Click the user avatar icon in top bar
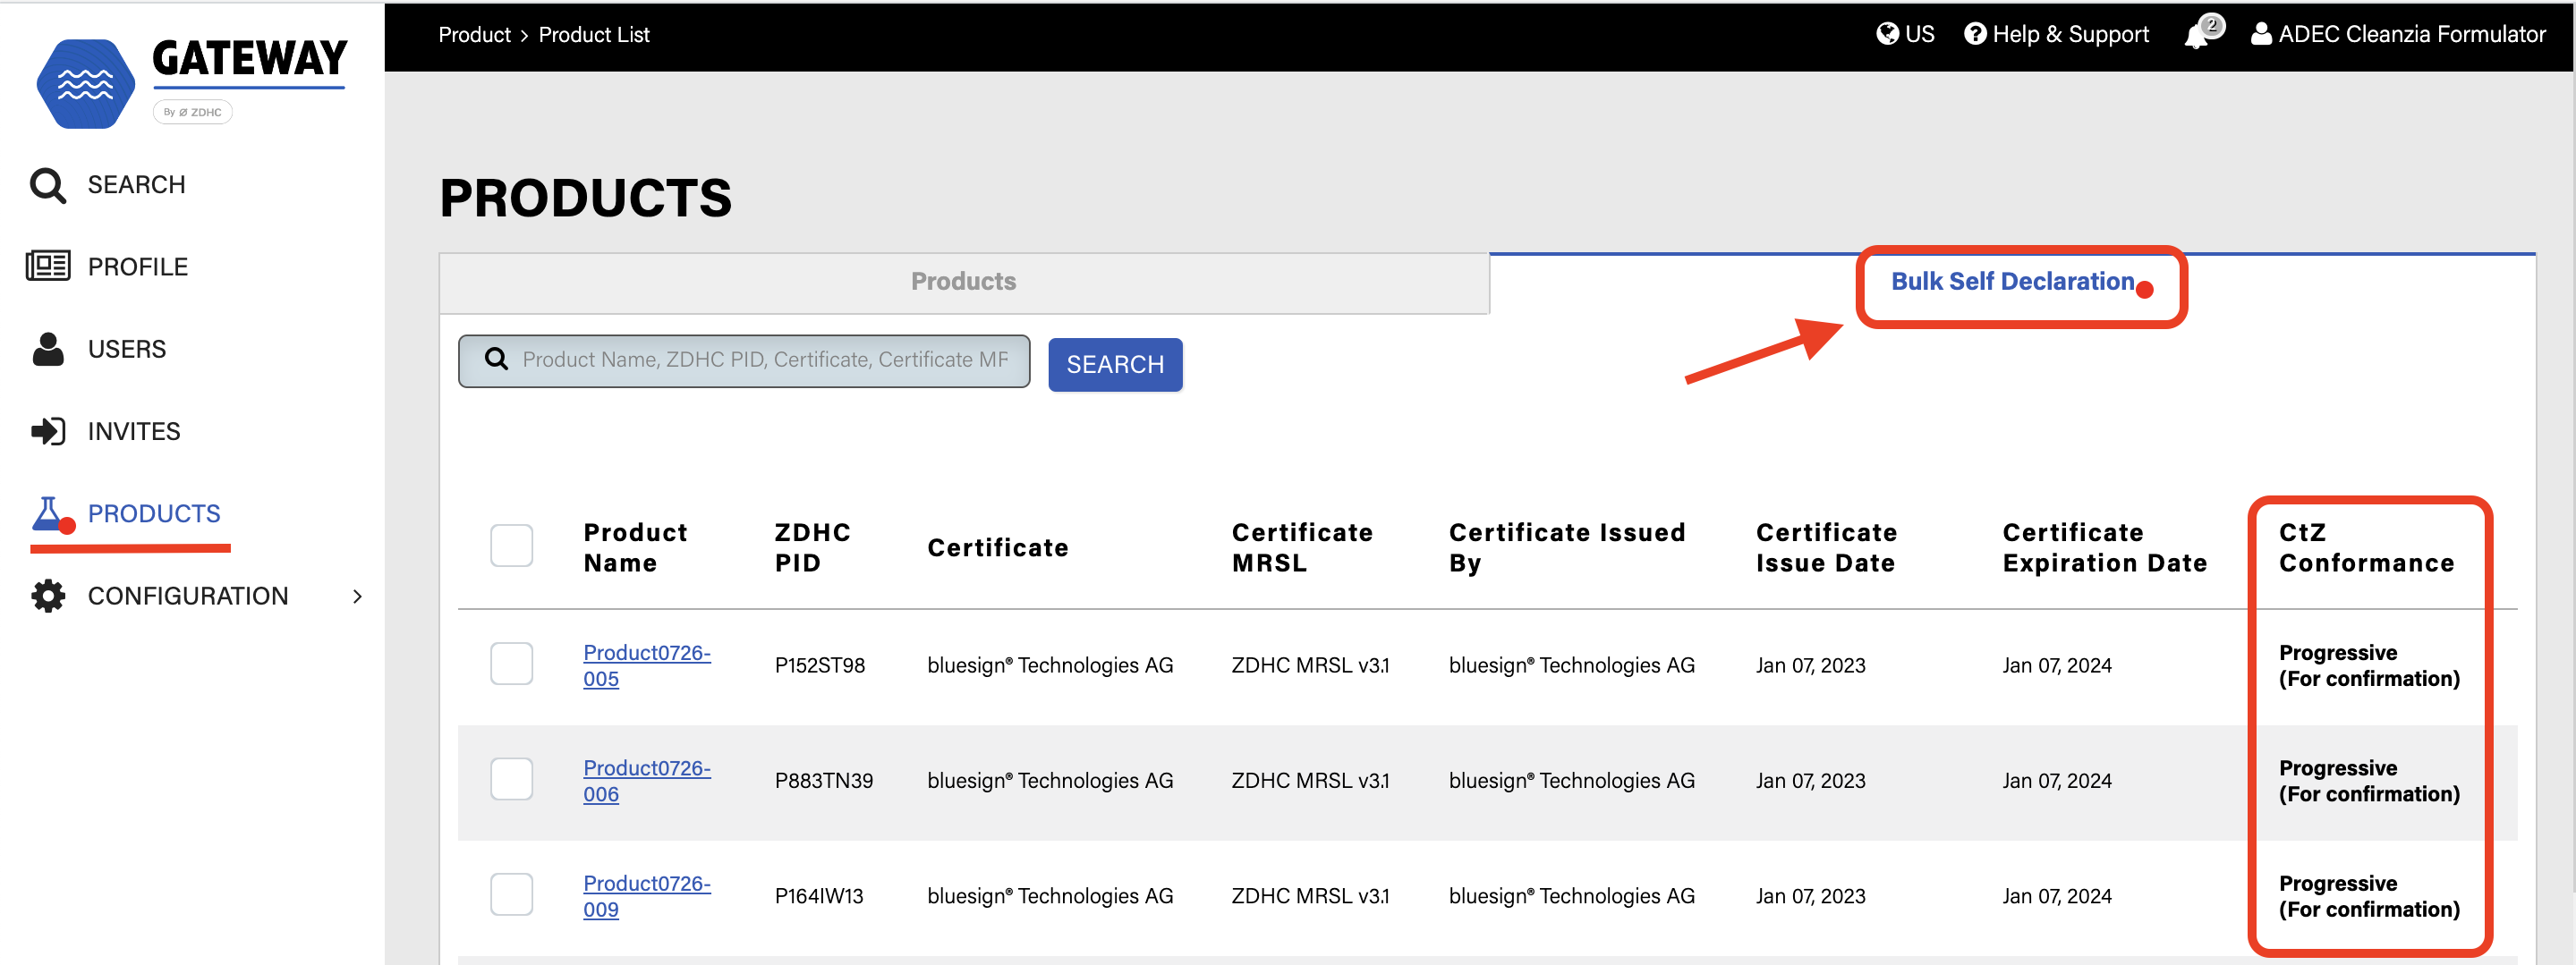Viewport: 2576px width, 965px height. [2261, 34]
